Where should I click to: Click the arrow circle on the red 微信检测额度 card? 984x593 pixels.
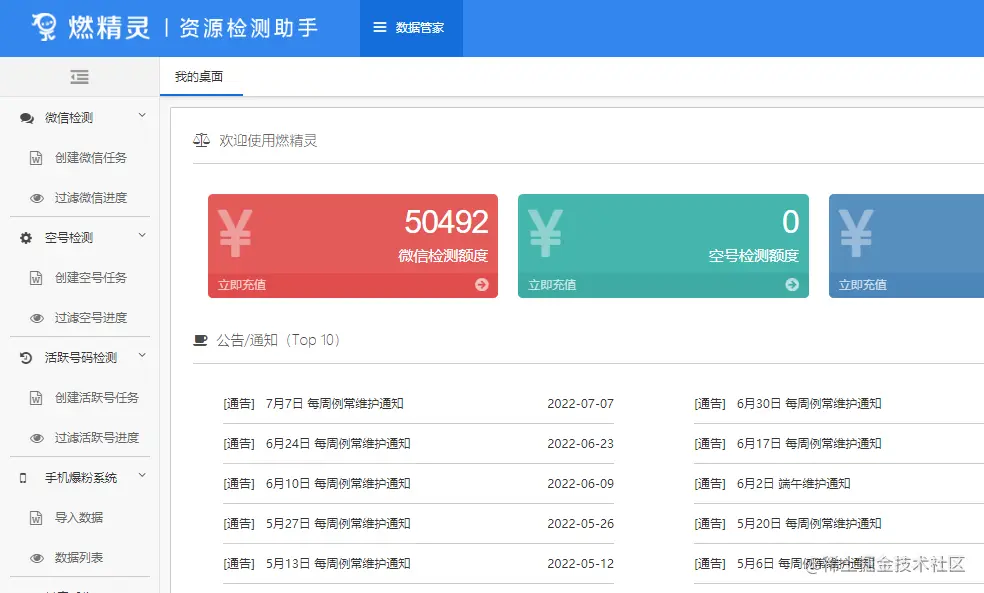point(482,285)
